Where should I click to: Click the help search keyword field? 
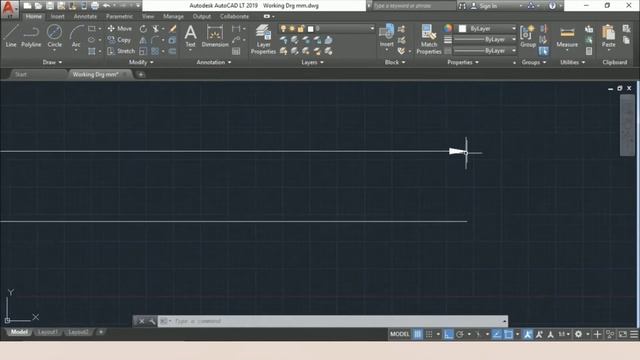point(413,6)
